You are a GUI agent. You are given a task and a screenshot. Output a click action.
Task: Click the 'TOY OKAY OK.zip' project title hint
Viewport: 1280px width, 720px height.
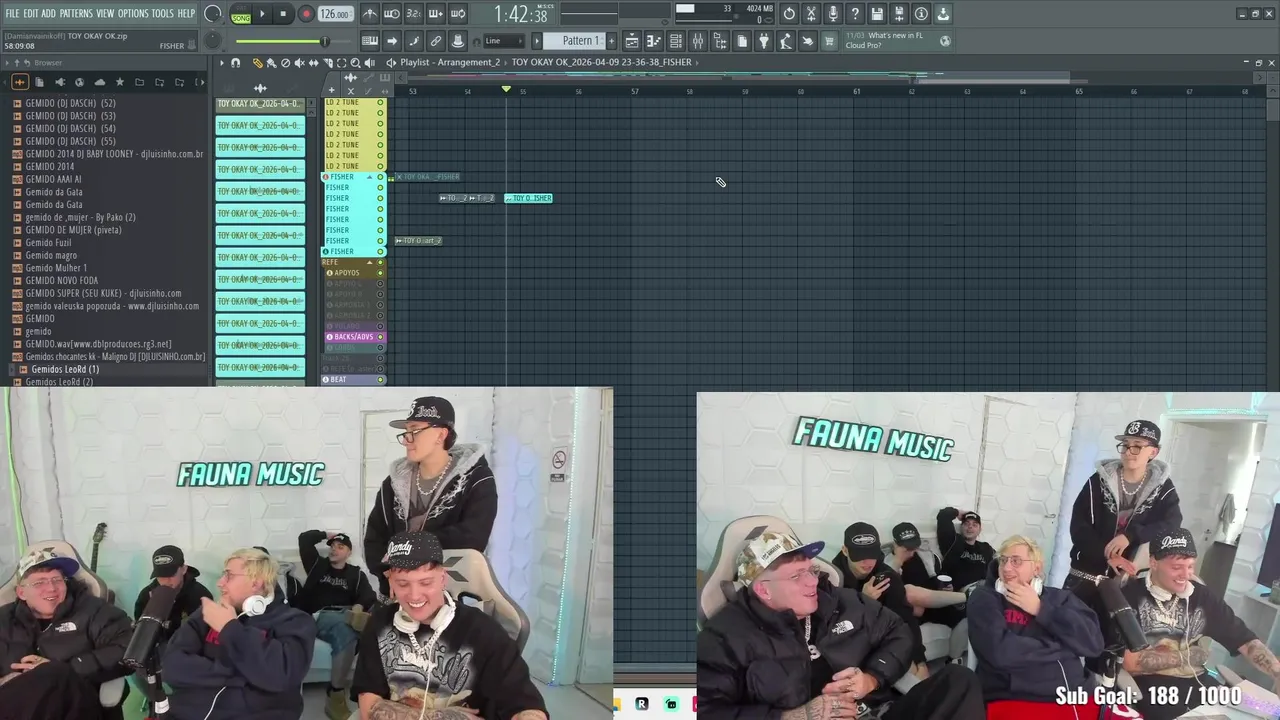click(97, 36)
